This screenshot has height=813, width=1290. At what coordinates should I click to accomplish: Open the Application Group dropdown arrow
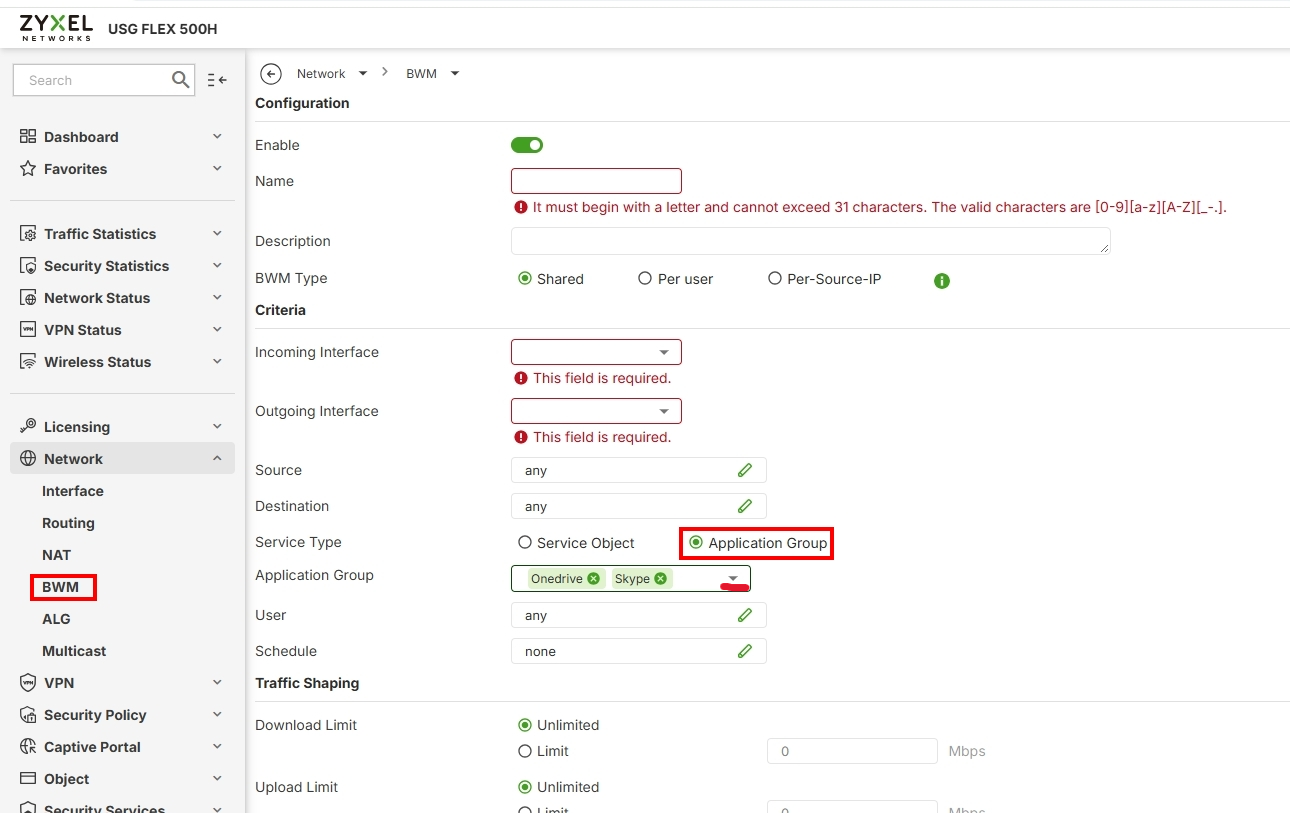tap(733, 579)
